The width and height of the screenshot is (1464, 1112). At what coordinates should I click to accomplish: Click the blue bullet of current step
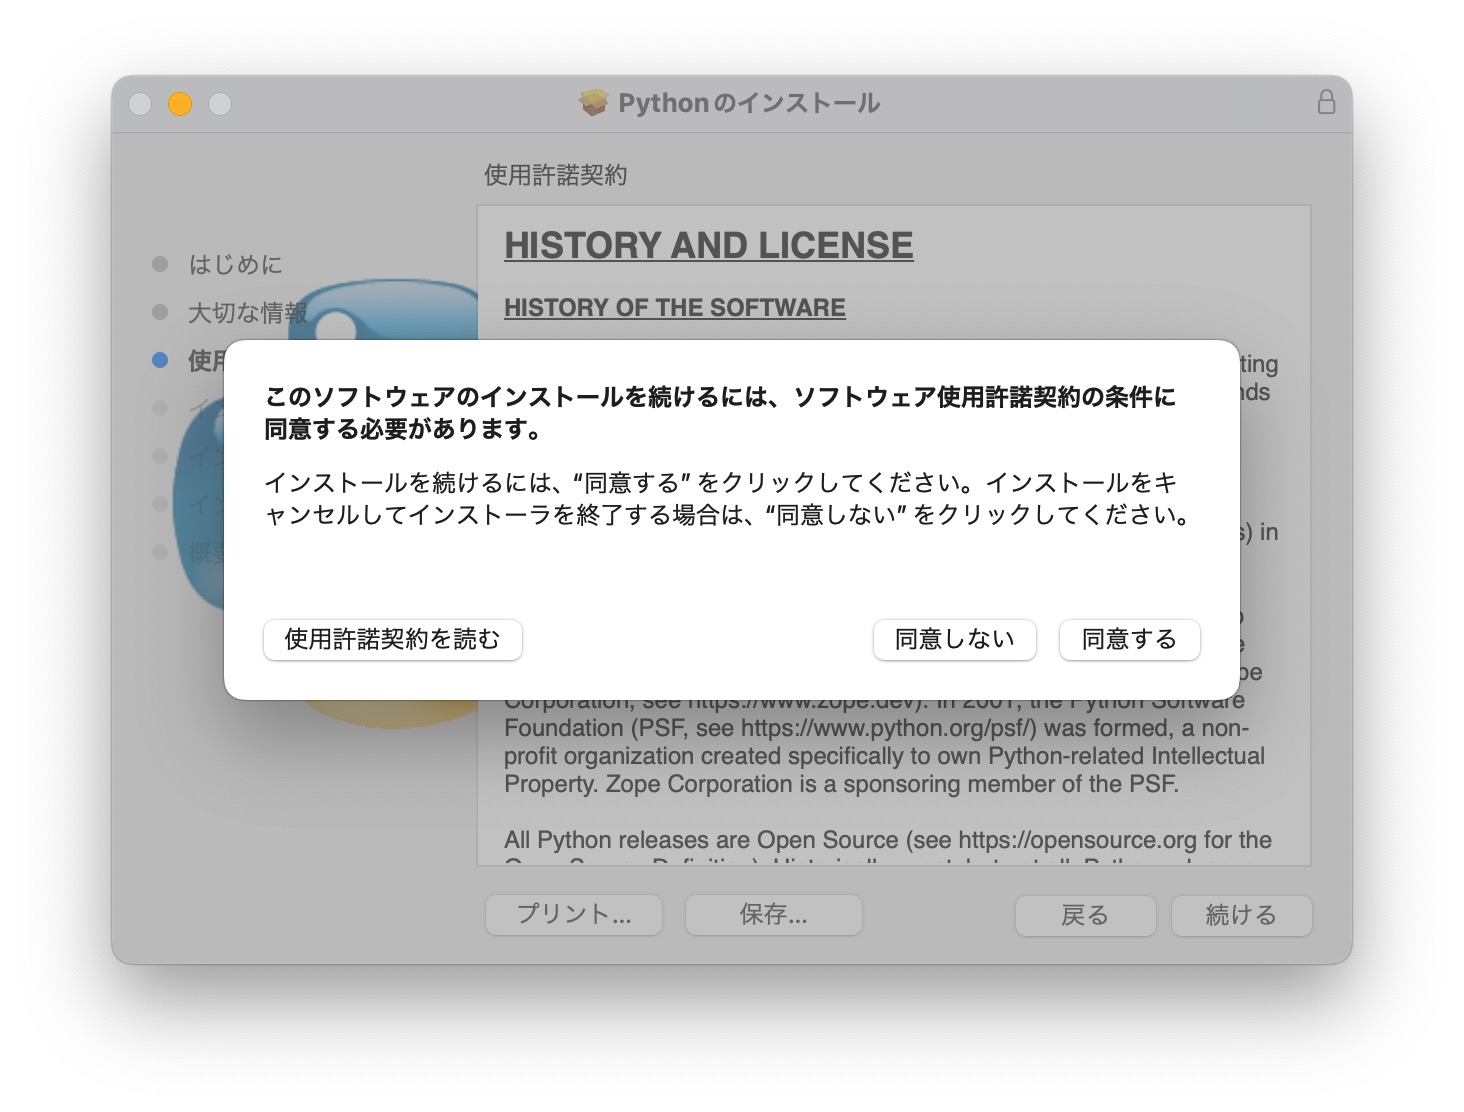tap(160, 360)
